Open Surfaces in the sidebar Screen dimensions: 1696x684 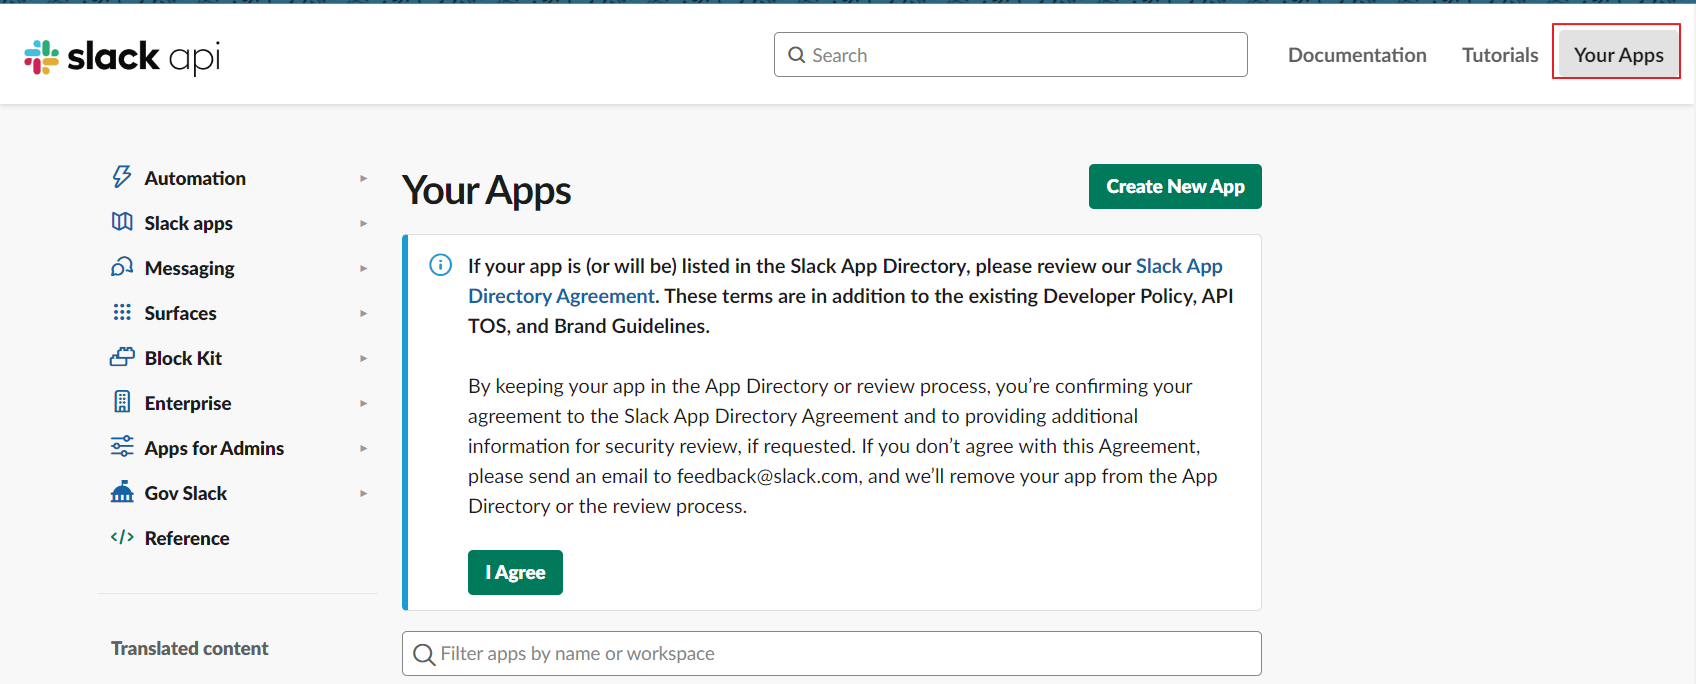coord(180,313)
